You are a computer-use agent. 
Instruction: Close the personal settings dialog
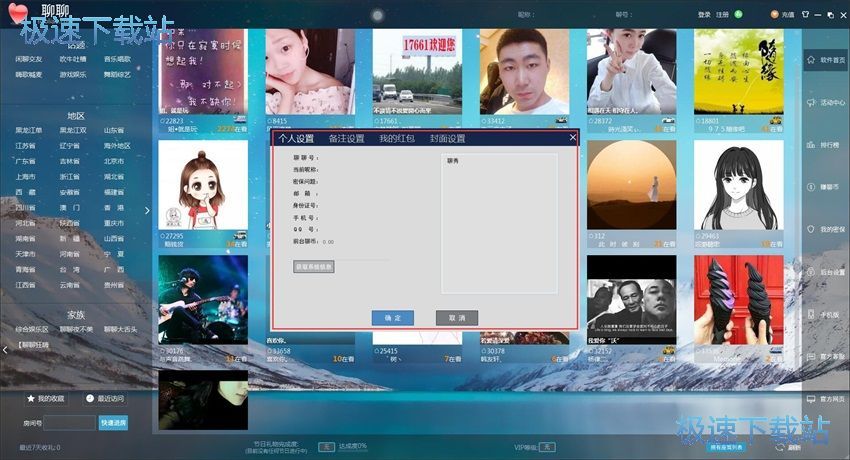pos(573,138)
